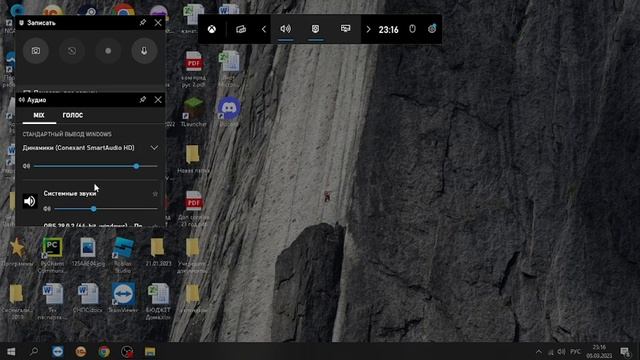
Task: Toggle the microphone in the Записать widget
Action: pyautogui.click(x=144, y=51)
